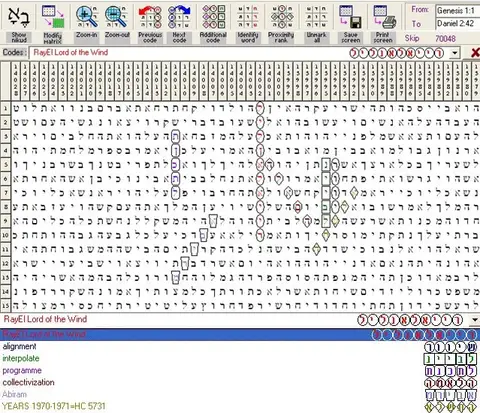
Task: Click row number 15 header
Action: pyautogui.click(x=5, y=306)
